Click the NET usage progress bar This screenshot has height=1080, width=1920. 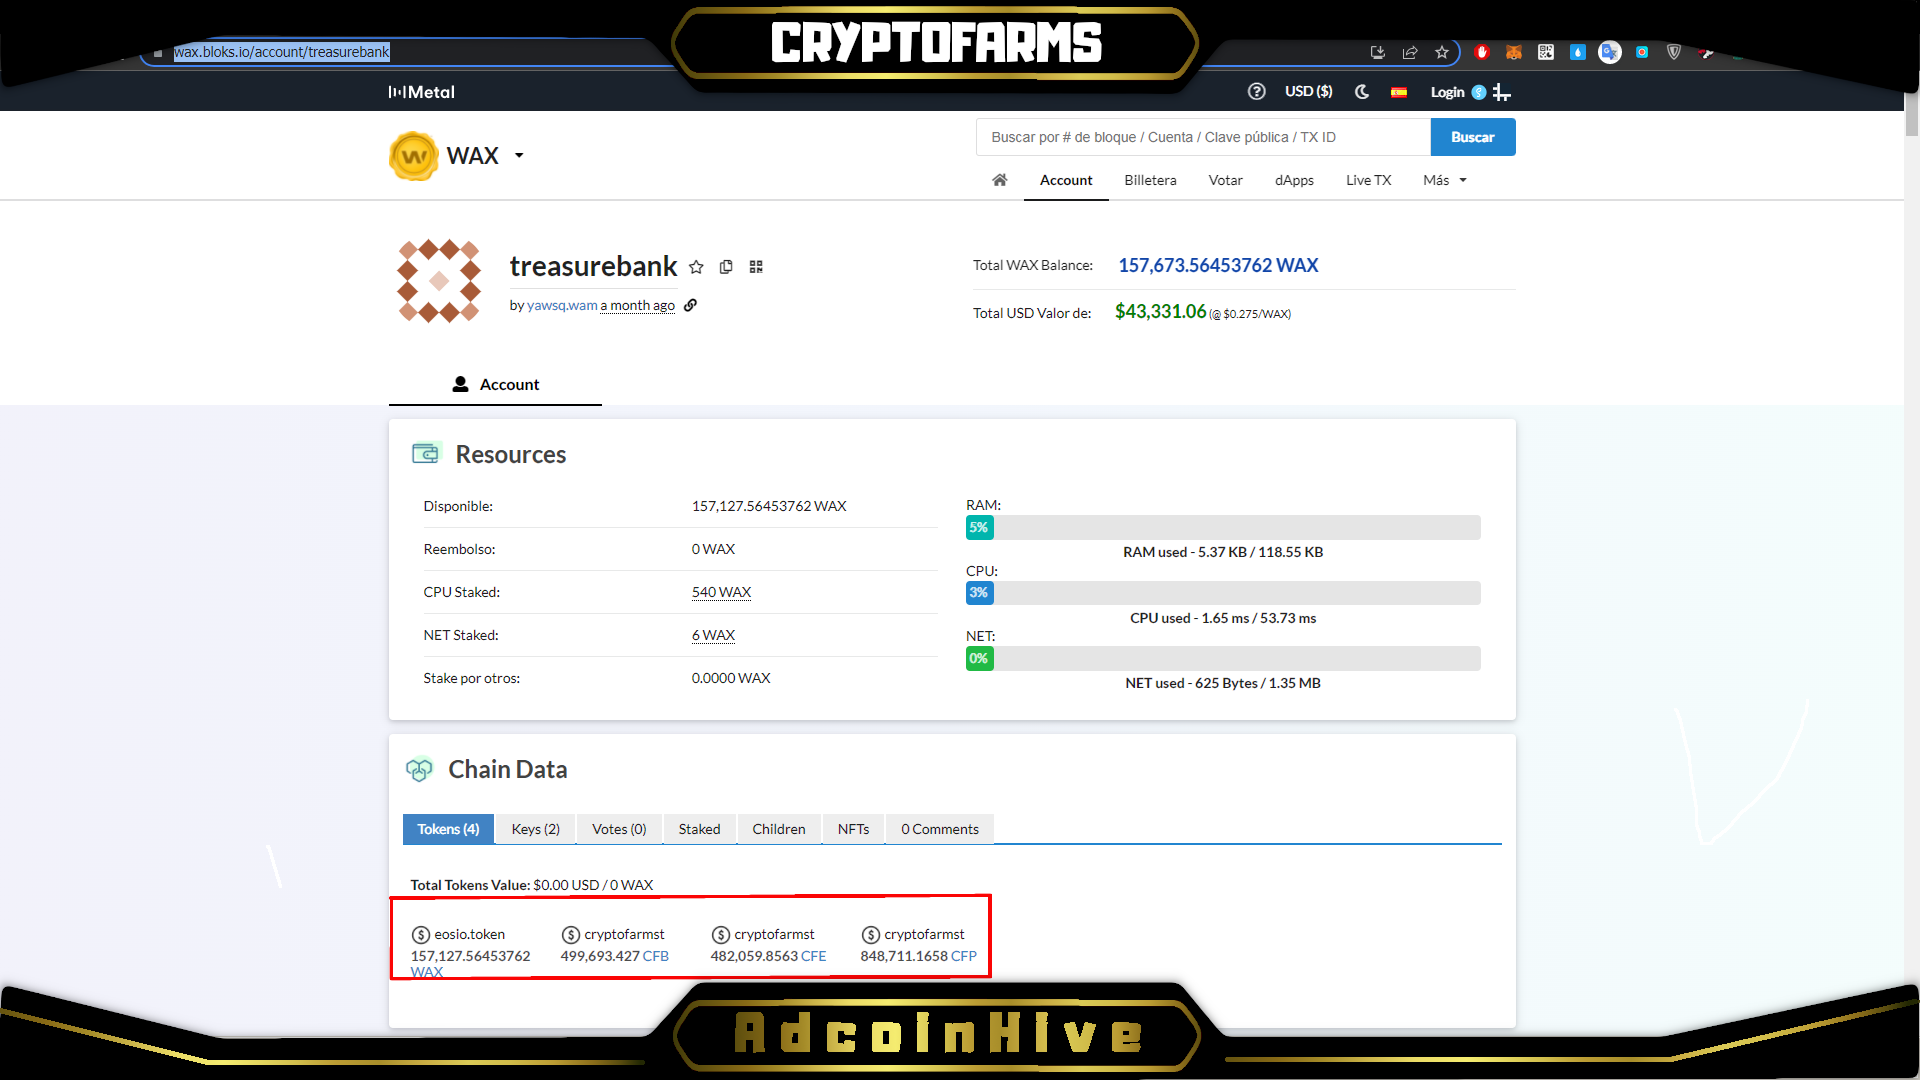point(1223,658)
